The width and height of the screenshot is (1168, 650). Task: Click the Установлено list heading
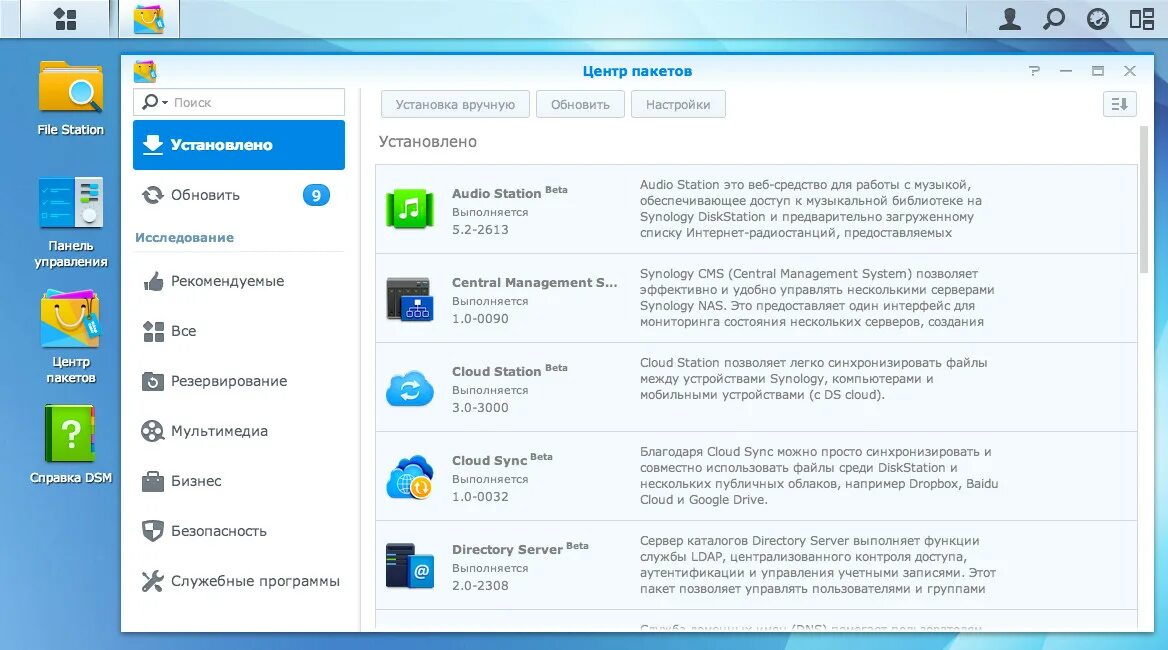[428, 141]
